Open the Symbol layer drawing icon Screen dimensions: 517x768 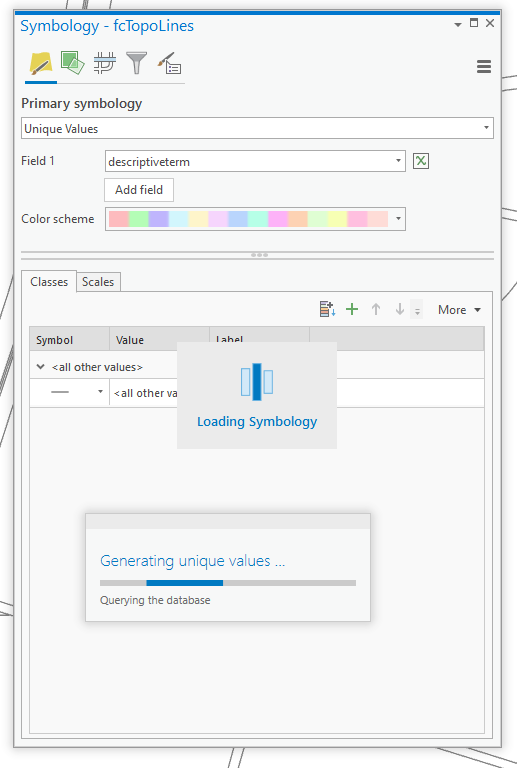click(x=105, y=64)
